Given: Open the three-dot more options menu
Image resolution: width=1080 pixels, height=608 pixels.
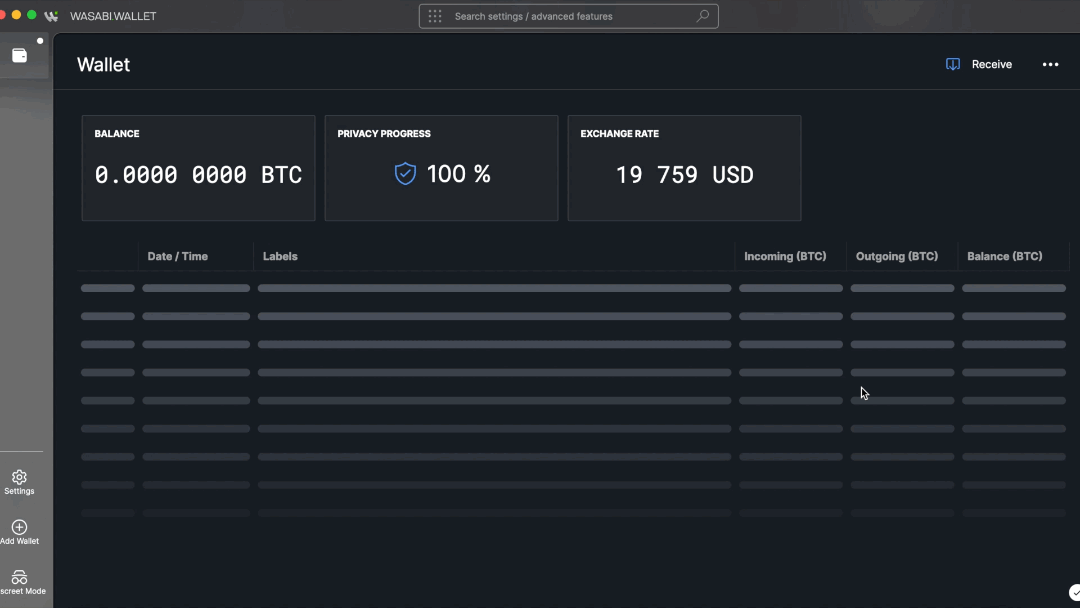Looking at the screenshot, I should (x=1050, y=64).
